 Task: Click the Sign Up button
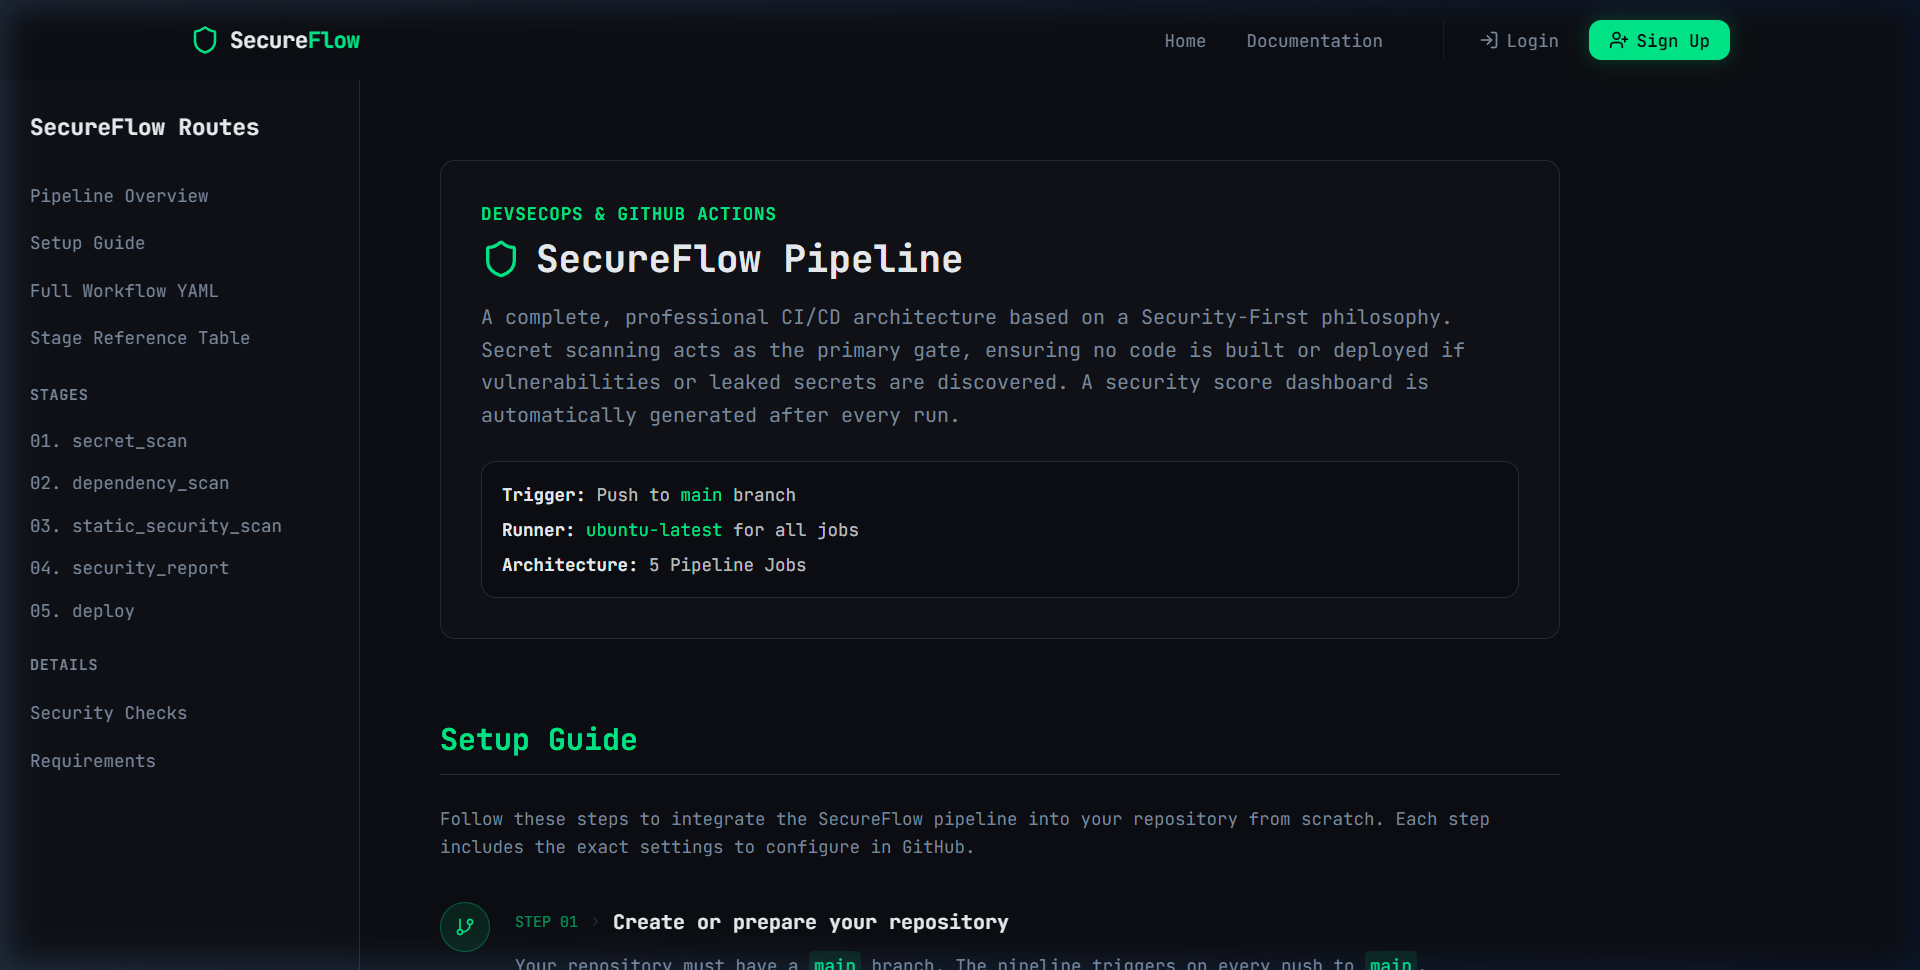pos(1659,40)
